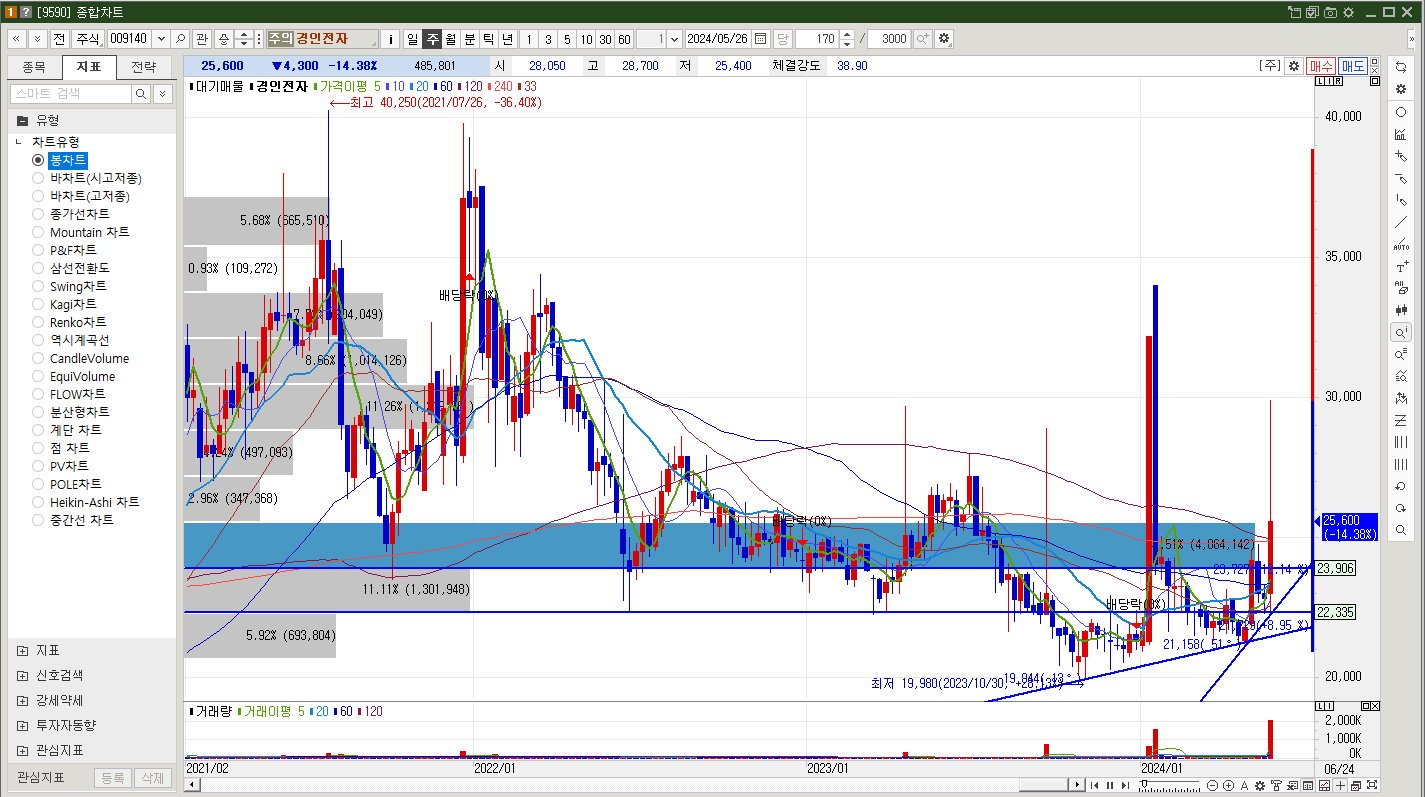Click the screenshot camera icon in title bar
This screenshot has height=797, width=1425.
[1330, 12]
